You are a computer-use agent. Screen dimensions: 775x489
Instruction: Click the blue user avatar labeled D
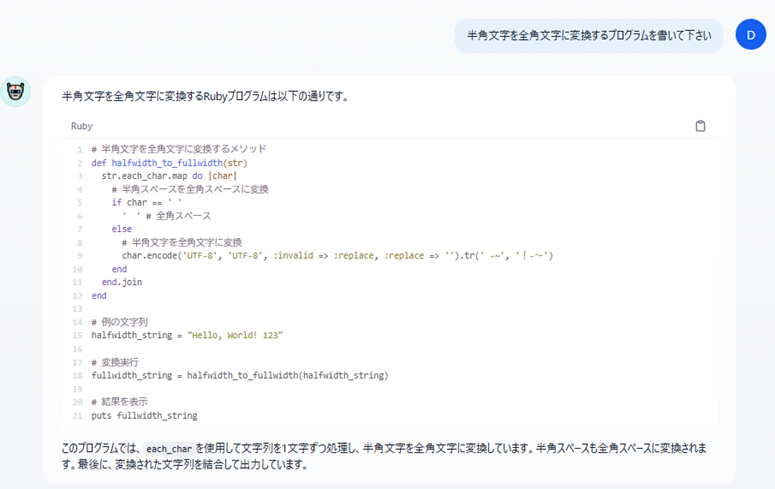[x=750, y=35]
